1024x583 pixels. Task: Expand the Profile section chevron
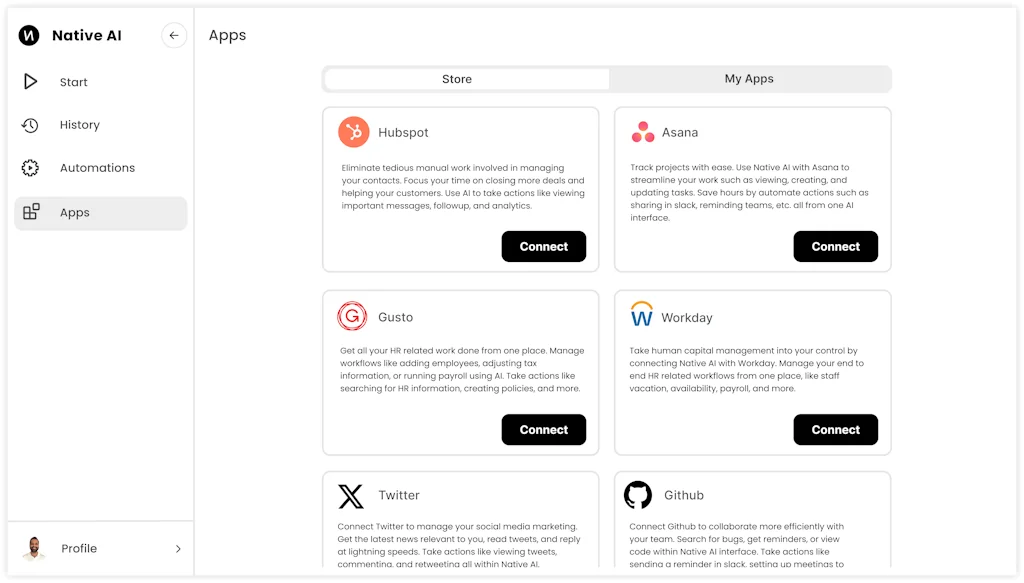click(x=178, y=548)
